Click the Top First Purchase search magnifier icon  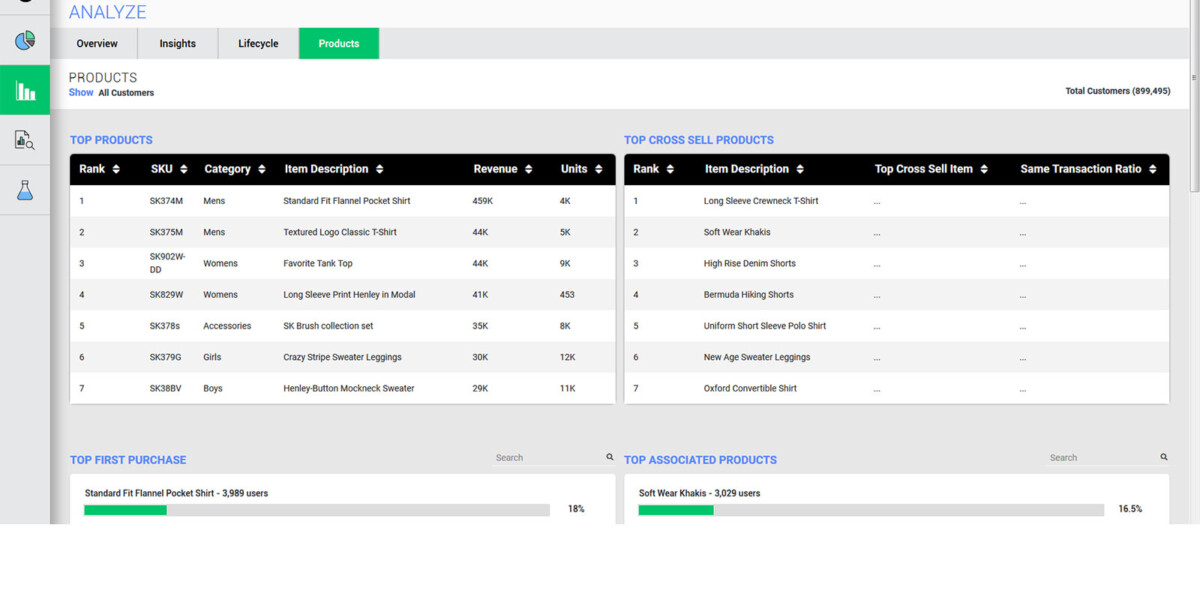(x=610, y=457)
